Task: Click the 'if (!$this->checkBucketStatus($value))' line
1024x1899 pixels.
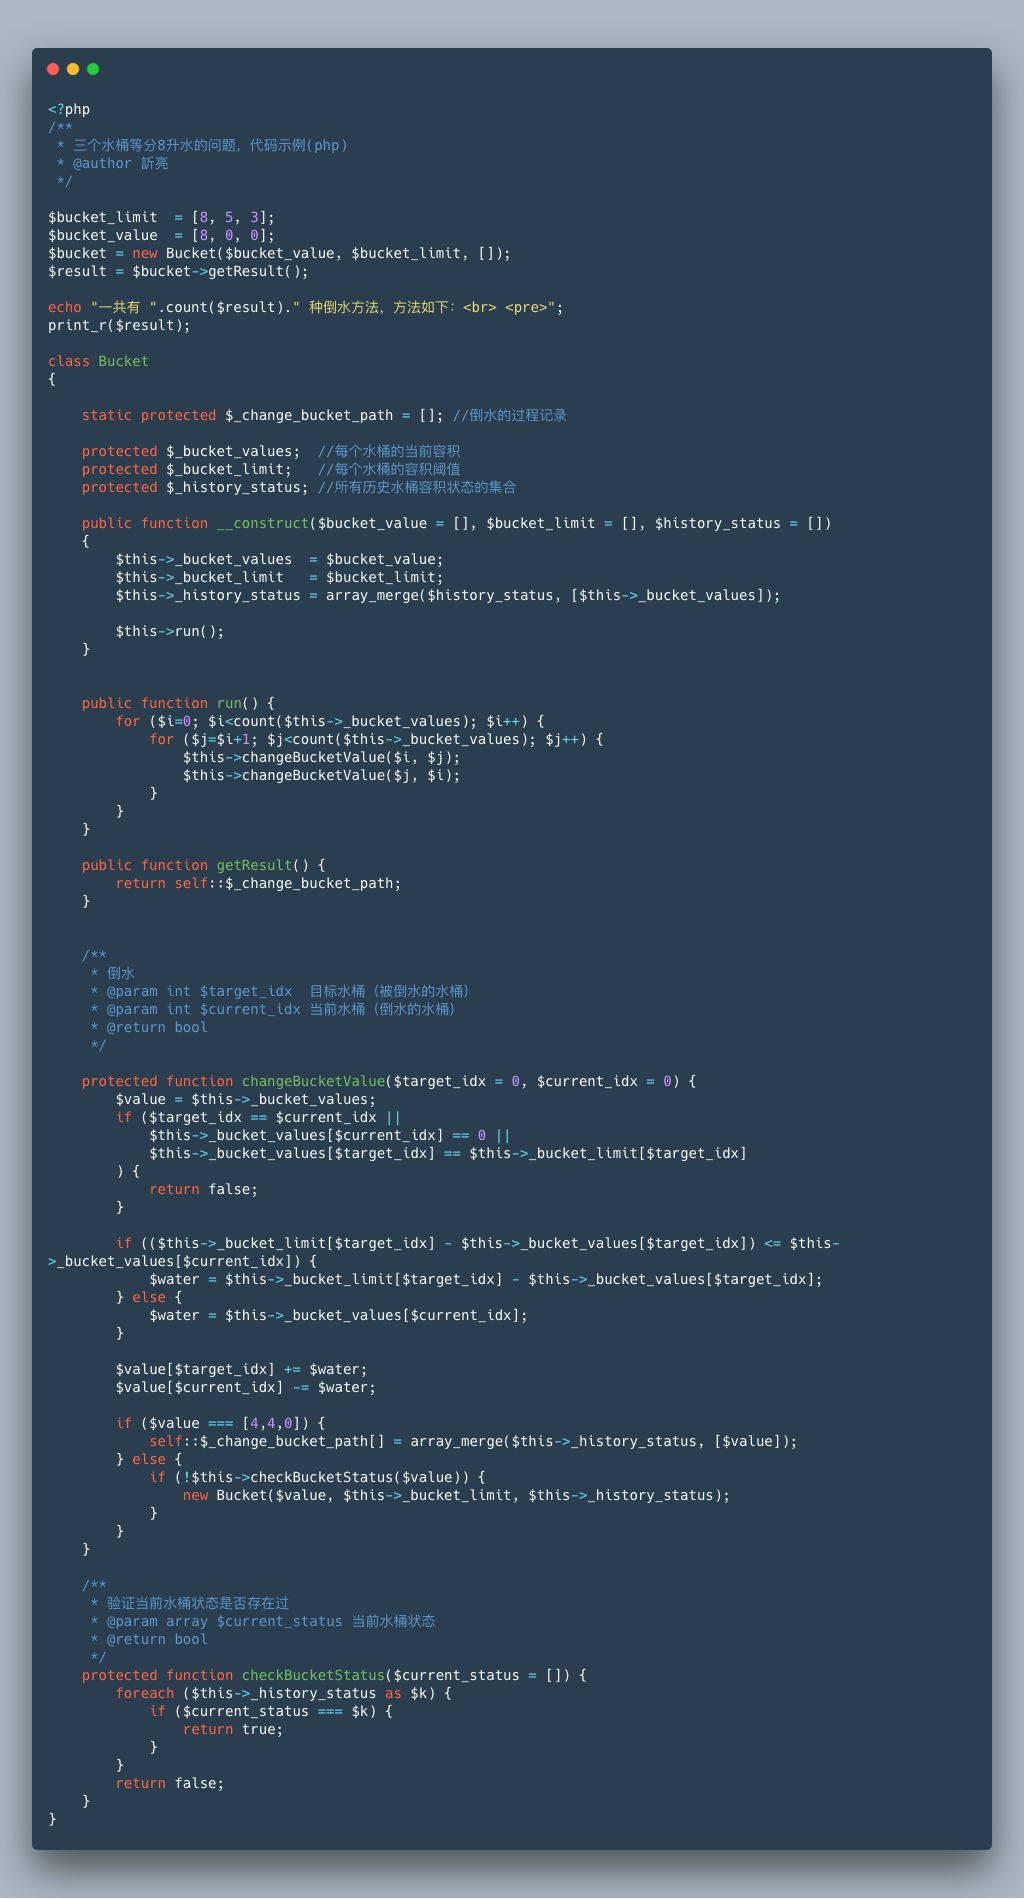Action: [x=317, y=1477]
